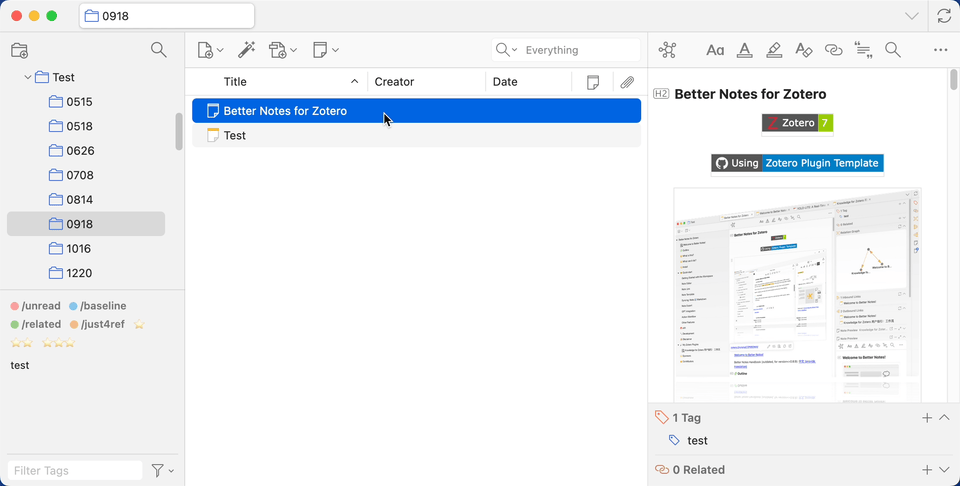Click the Better Notes screenshot image

tap(797, 294)
